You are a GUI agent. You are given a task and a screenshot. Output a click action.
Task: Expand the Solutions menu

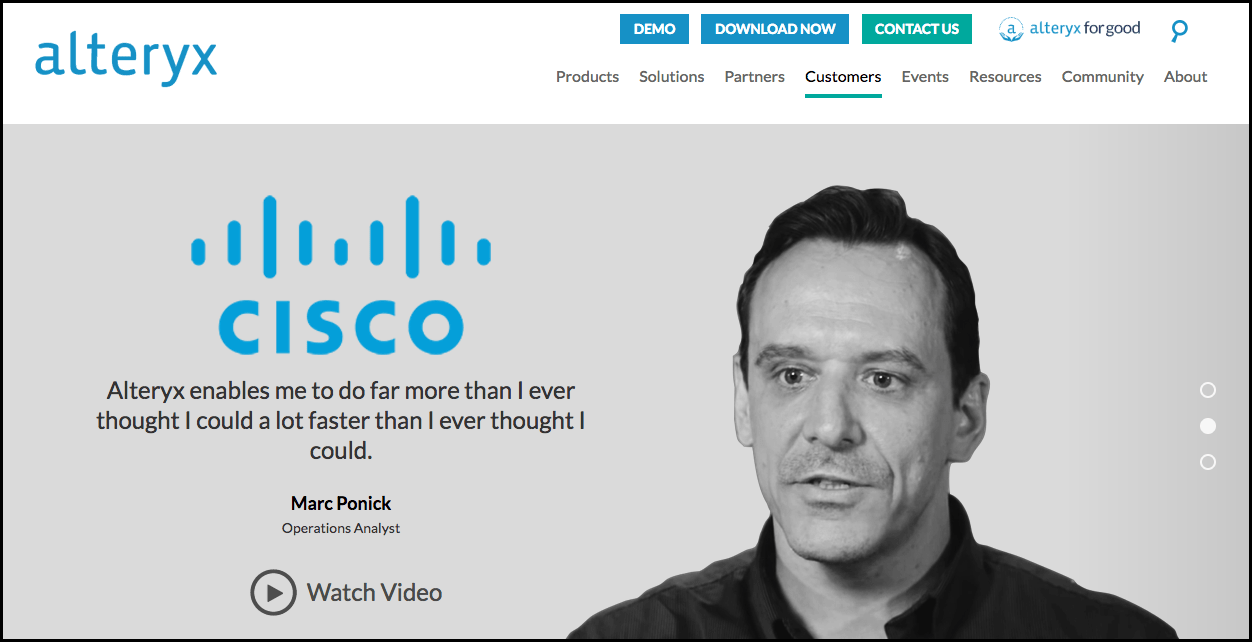click(672, 77)
